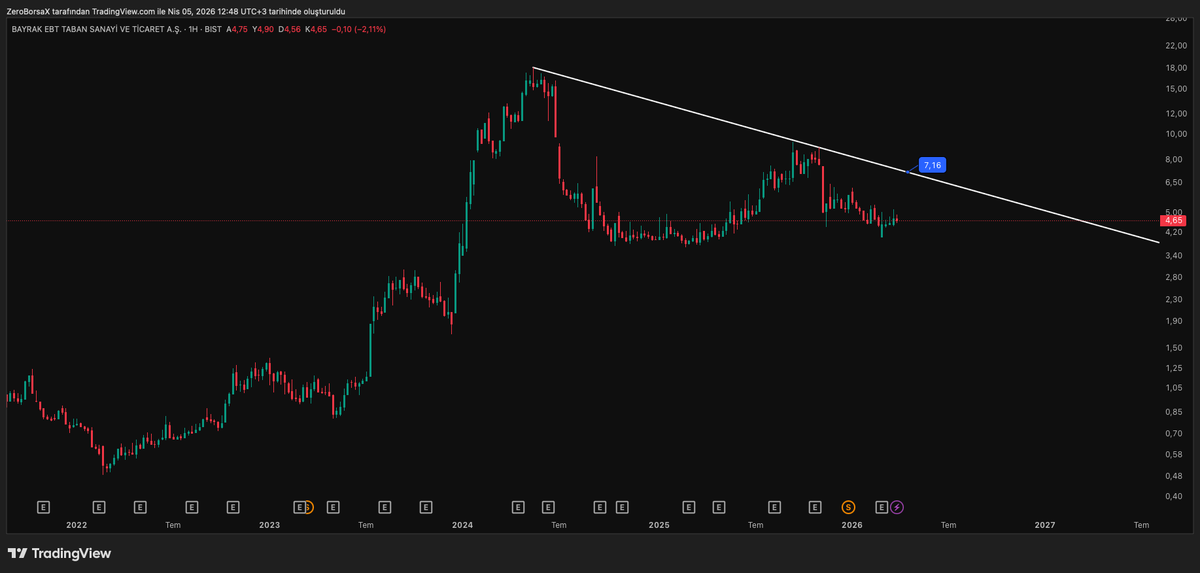Viewport: 1200px width, 573px height.
Task: Click the 2023 year label on the time axis
Action: (270, 525)
